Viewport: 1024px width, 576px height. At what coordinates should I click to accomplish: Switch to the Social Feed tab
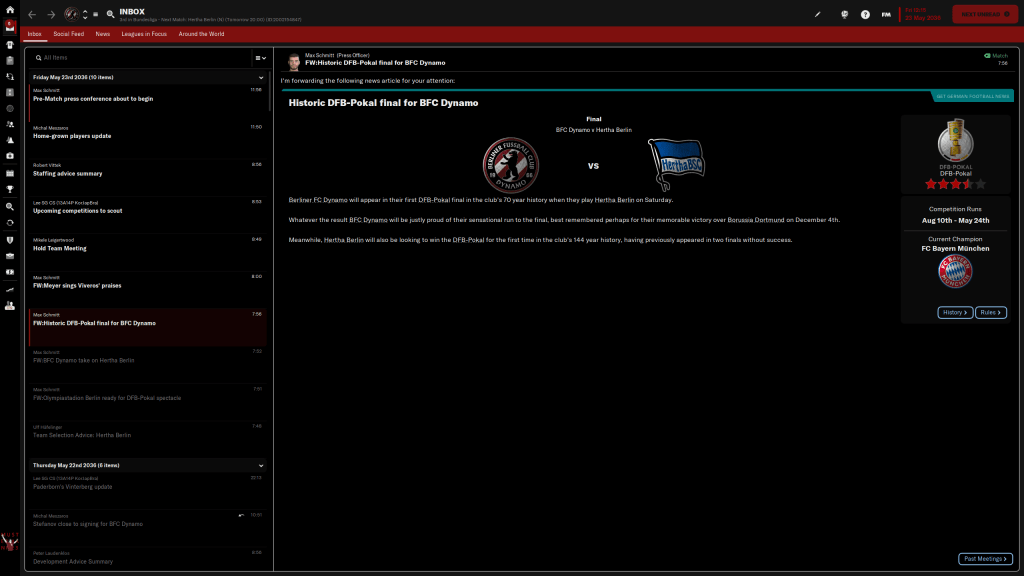click(x=69, y=34)
